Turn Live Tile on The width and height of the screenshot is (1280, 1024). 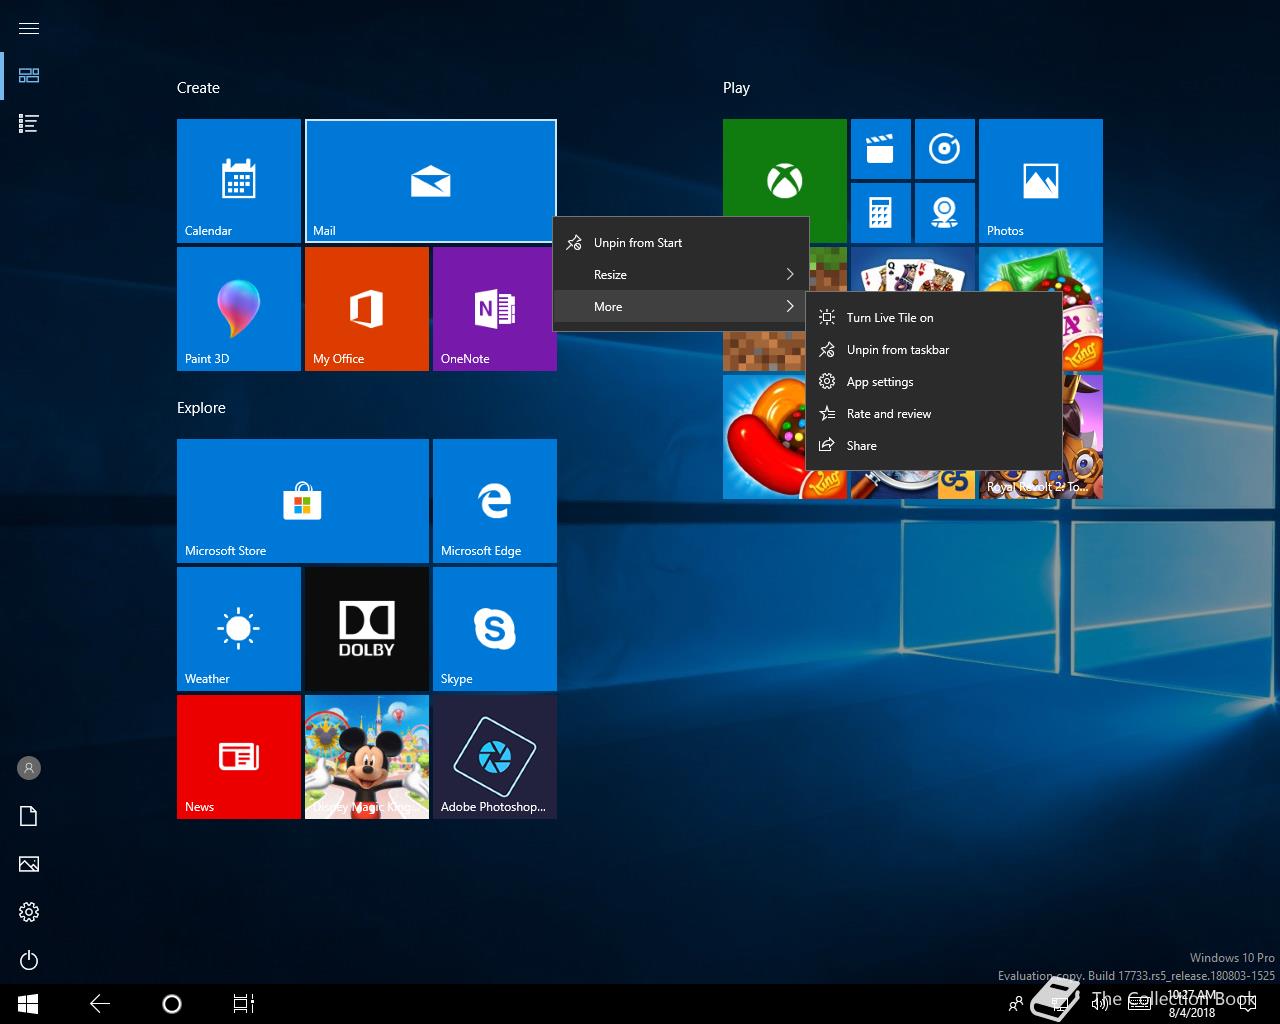(x=934, y=318)
